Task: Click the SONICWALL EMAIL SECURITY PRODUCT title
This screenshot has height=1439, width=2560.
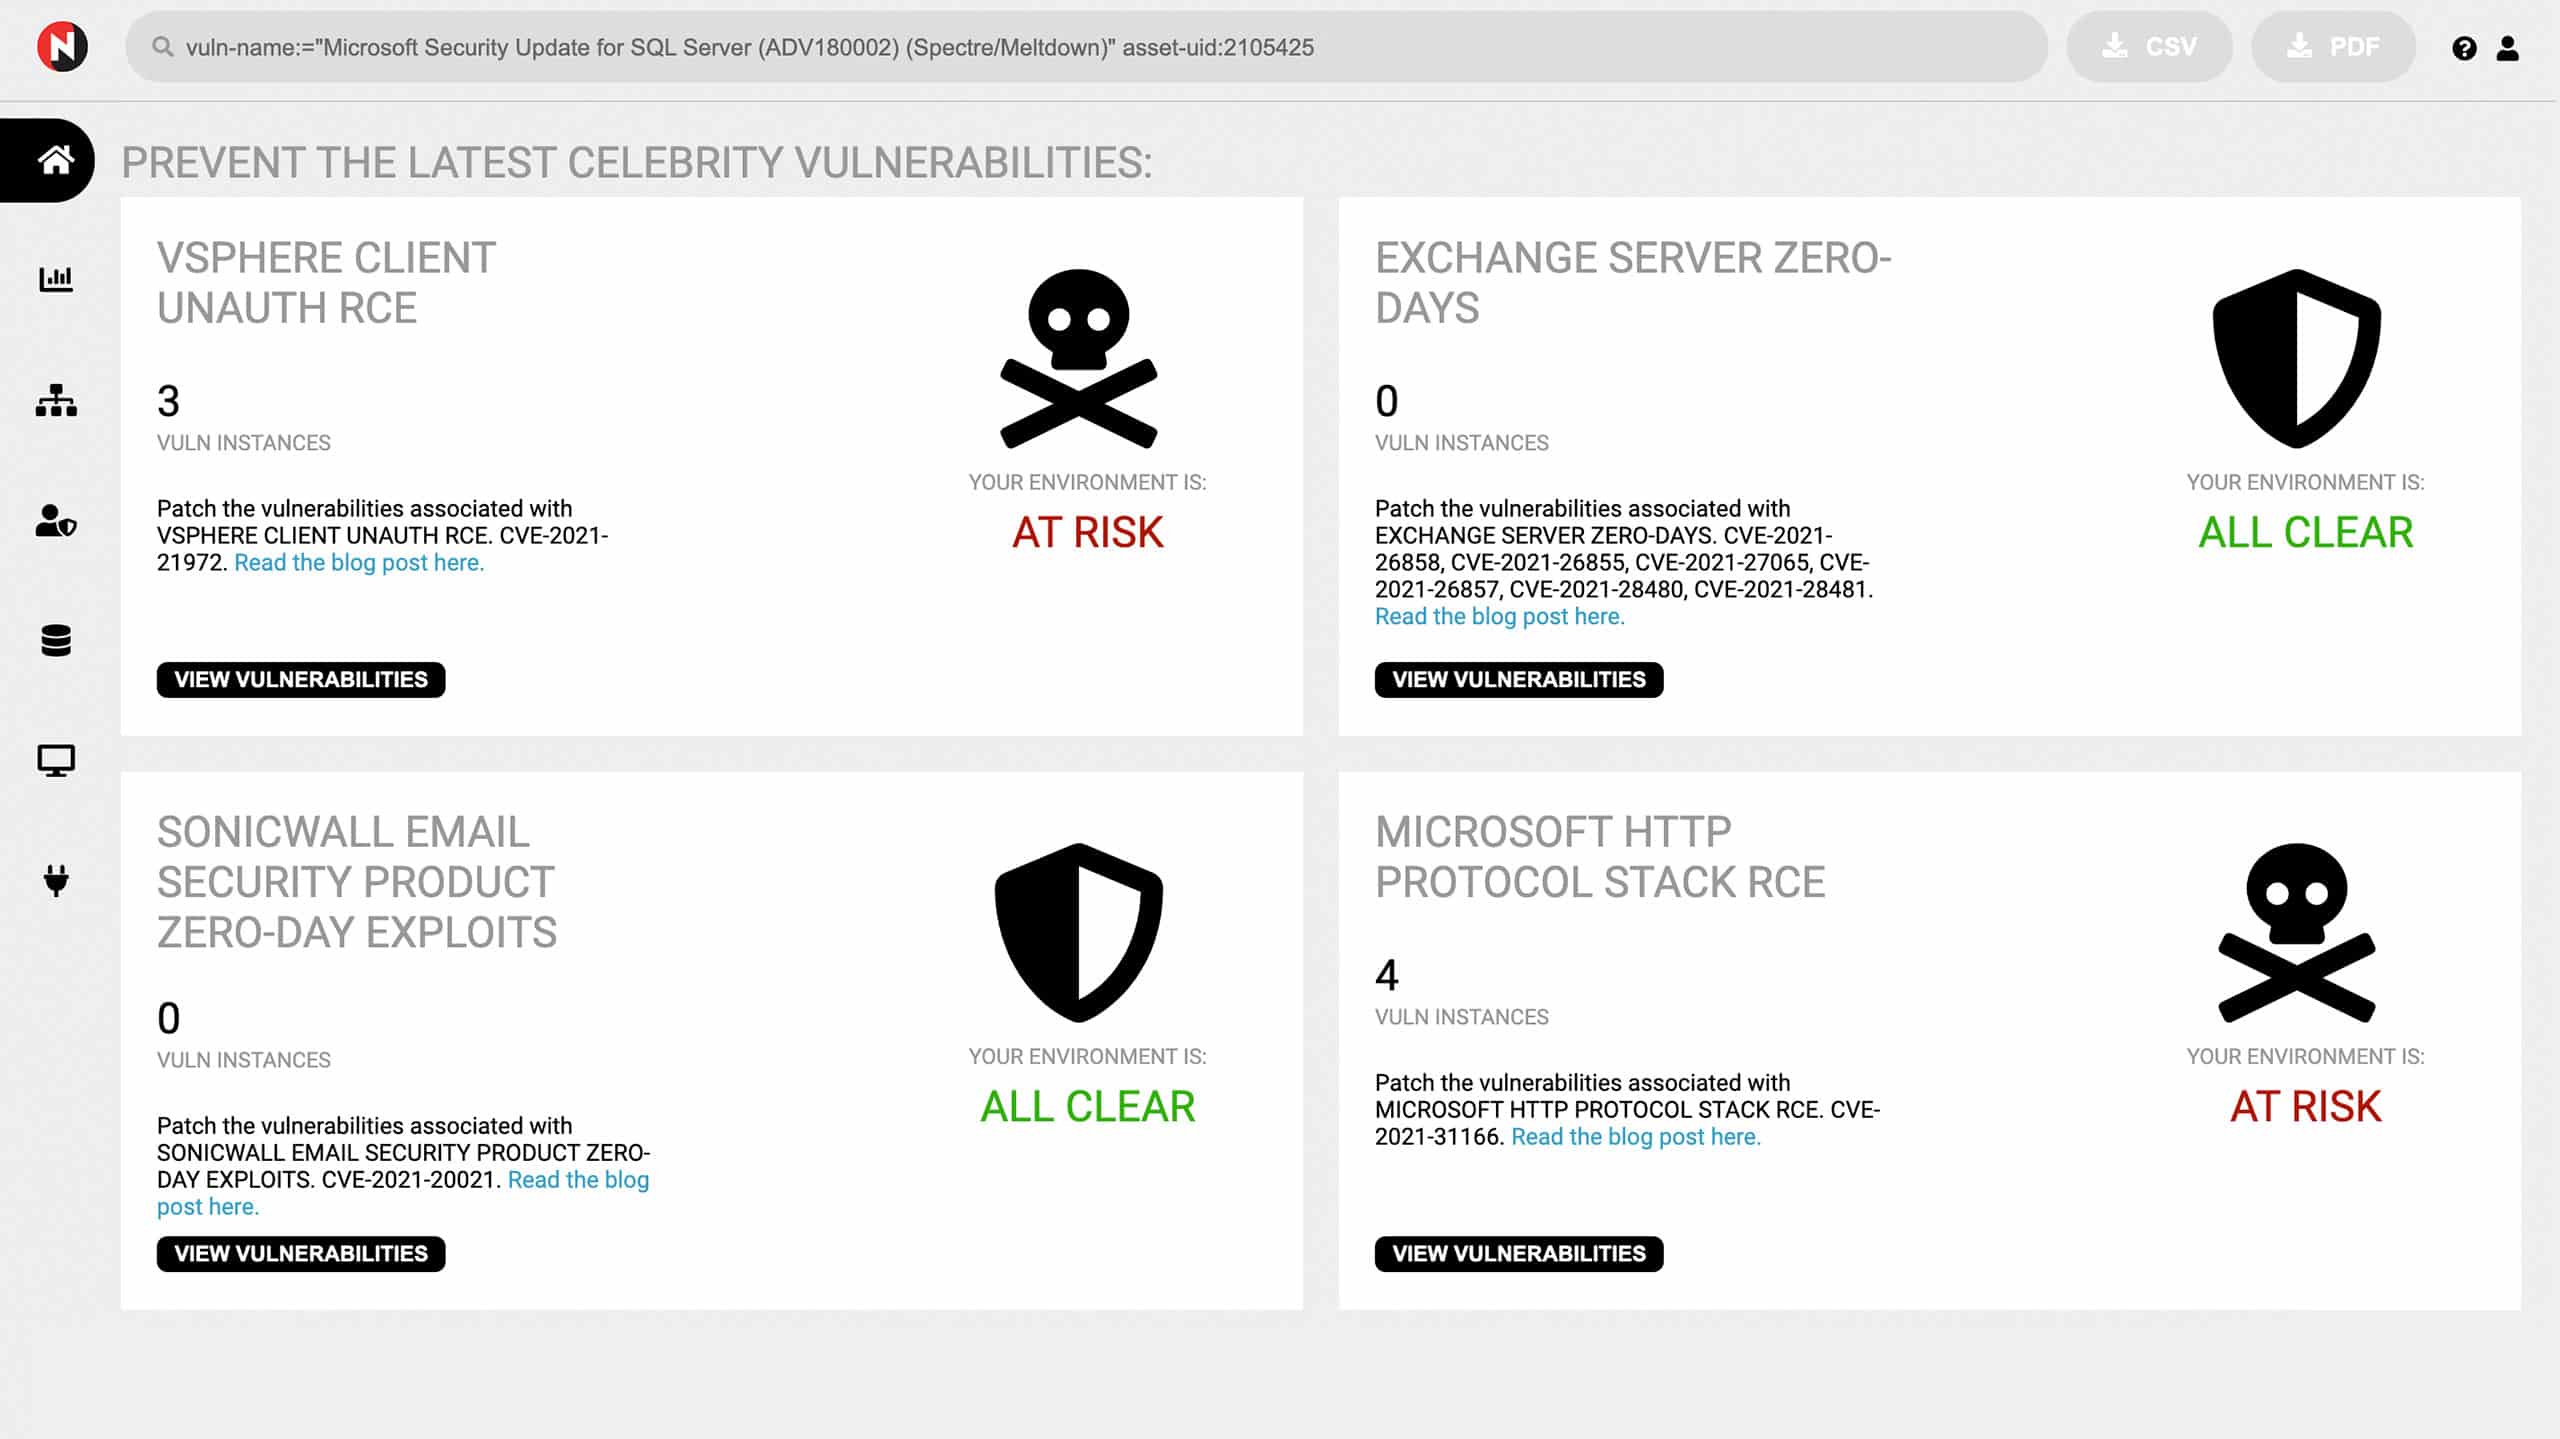Action: (356, 882)
